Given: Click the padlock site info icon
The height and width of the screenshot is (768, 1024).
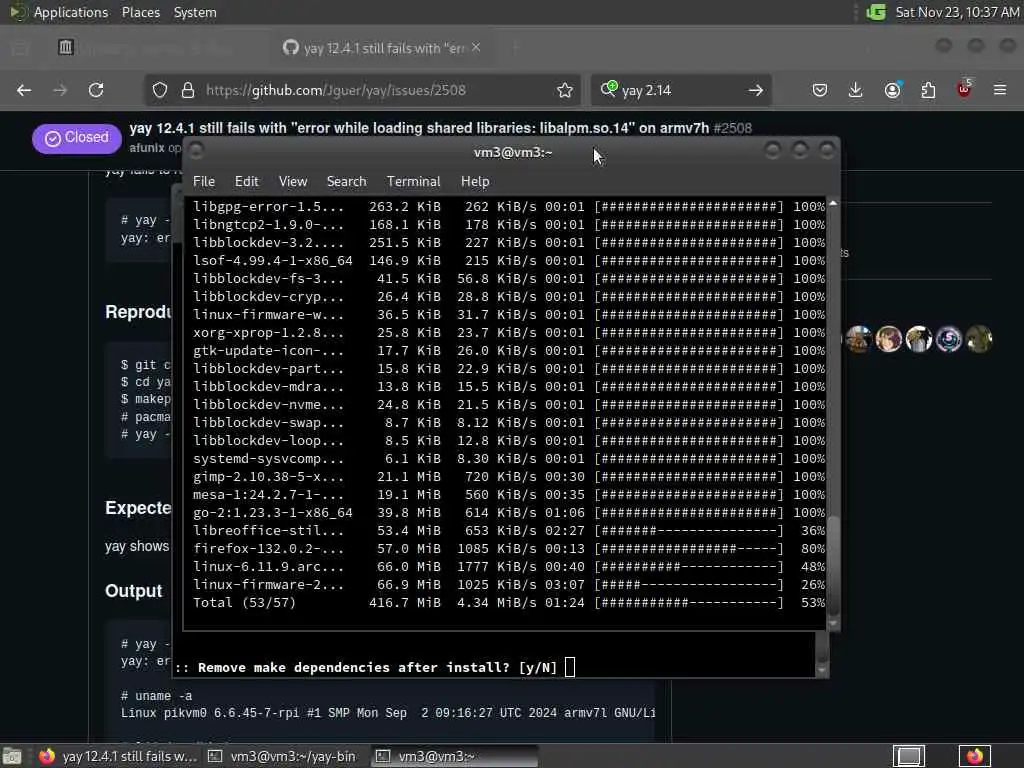Looking at the screenshot, I should click(x=188, y=90).
